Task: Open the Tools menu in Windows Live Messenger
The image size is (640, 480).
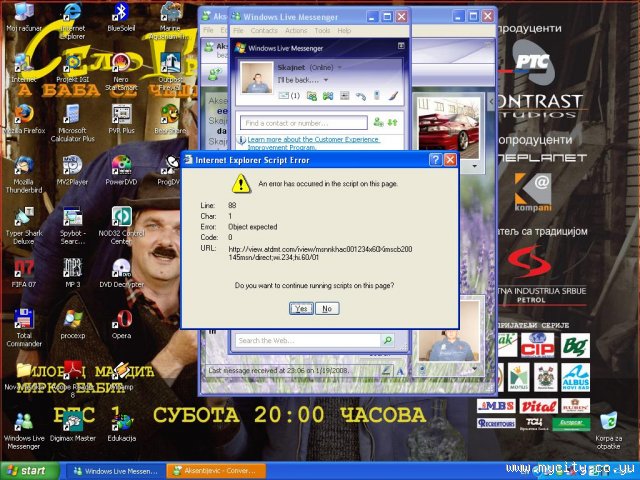Action: click(322, 31)
